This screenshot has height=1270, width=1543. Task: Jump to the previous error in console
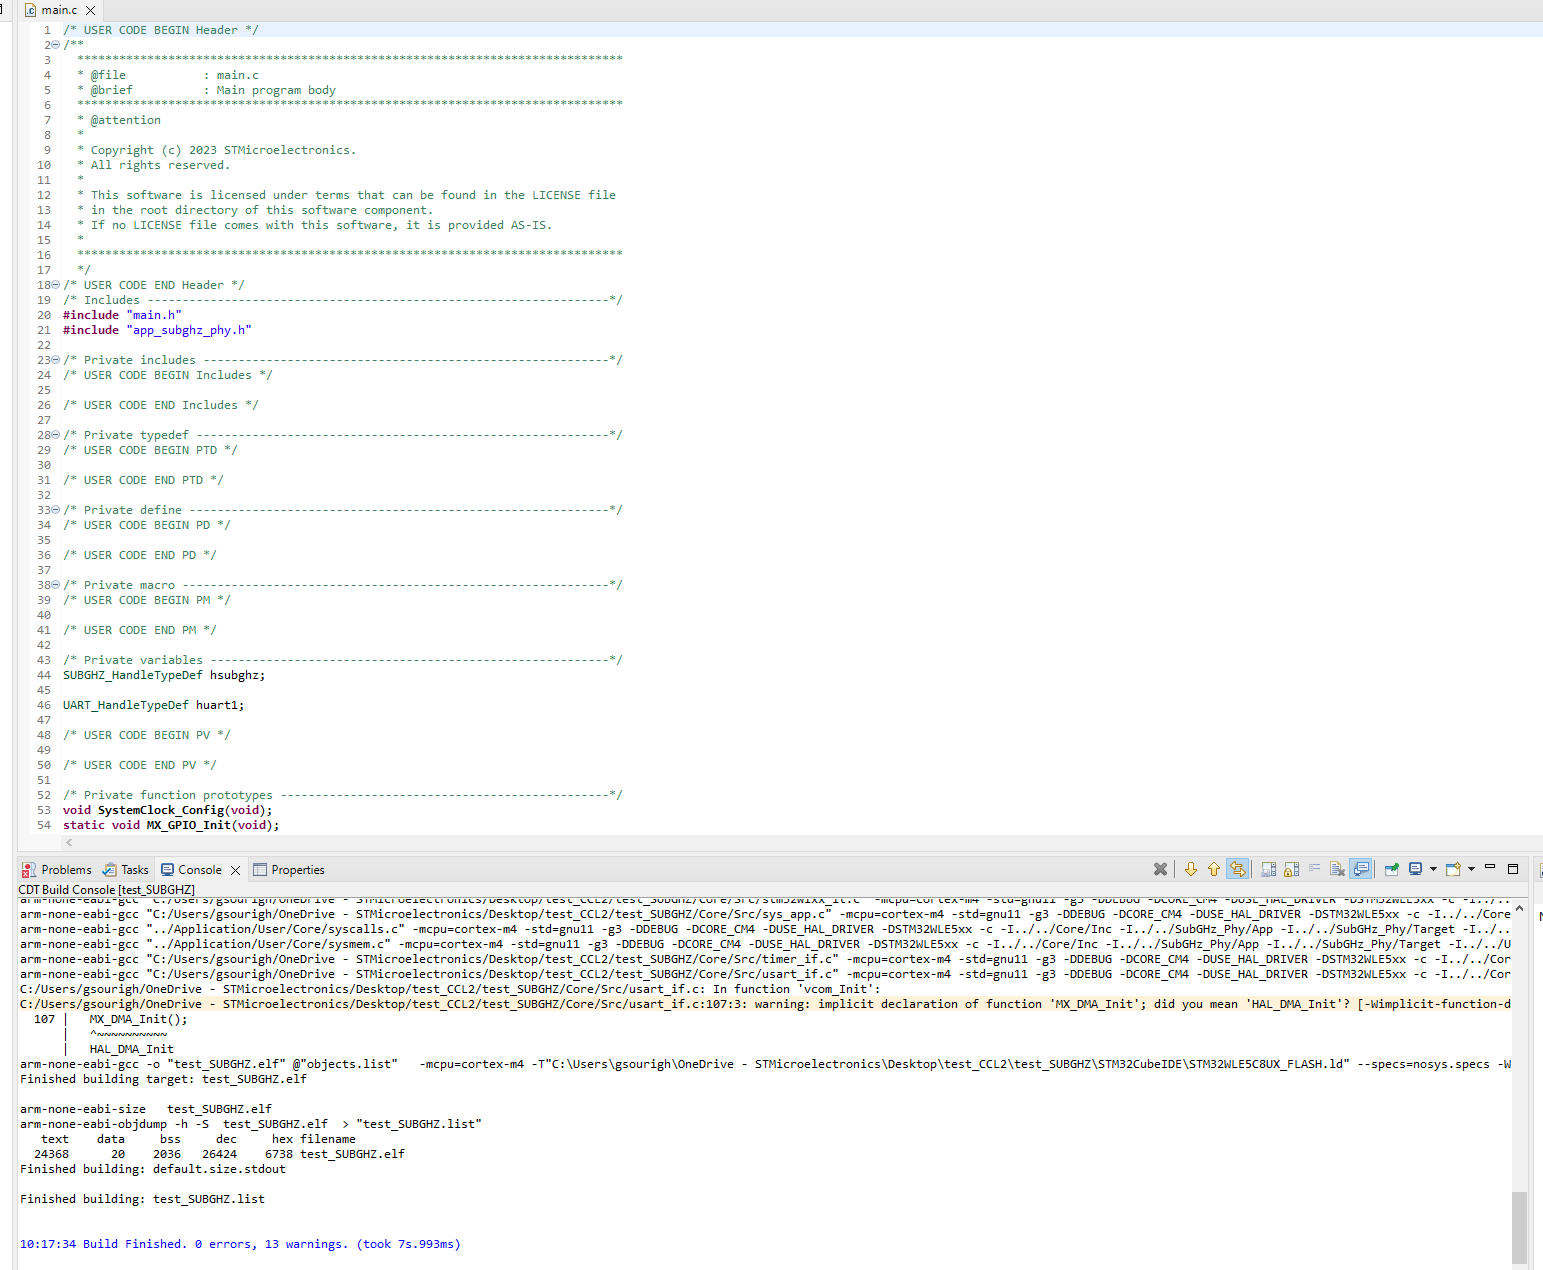point(1214,869)
